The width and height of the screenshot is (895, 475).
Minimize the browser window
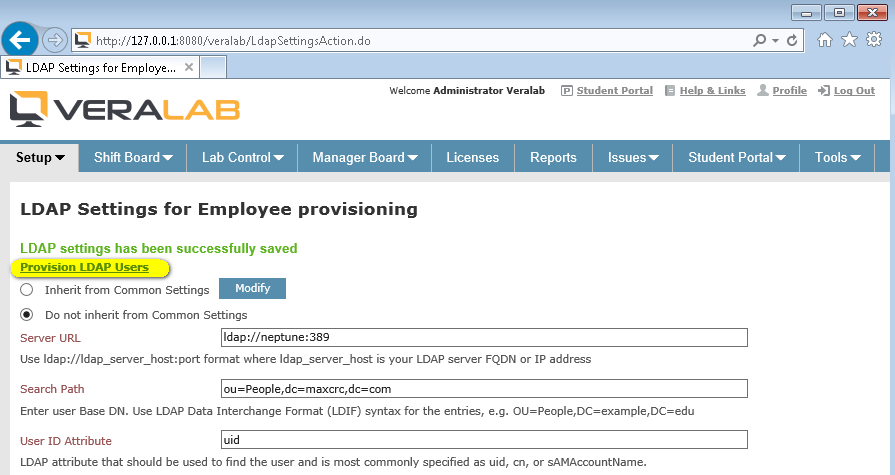click(806, 13)
